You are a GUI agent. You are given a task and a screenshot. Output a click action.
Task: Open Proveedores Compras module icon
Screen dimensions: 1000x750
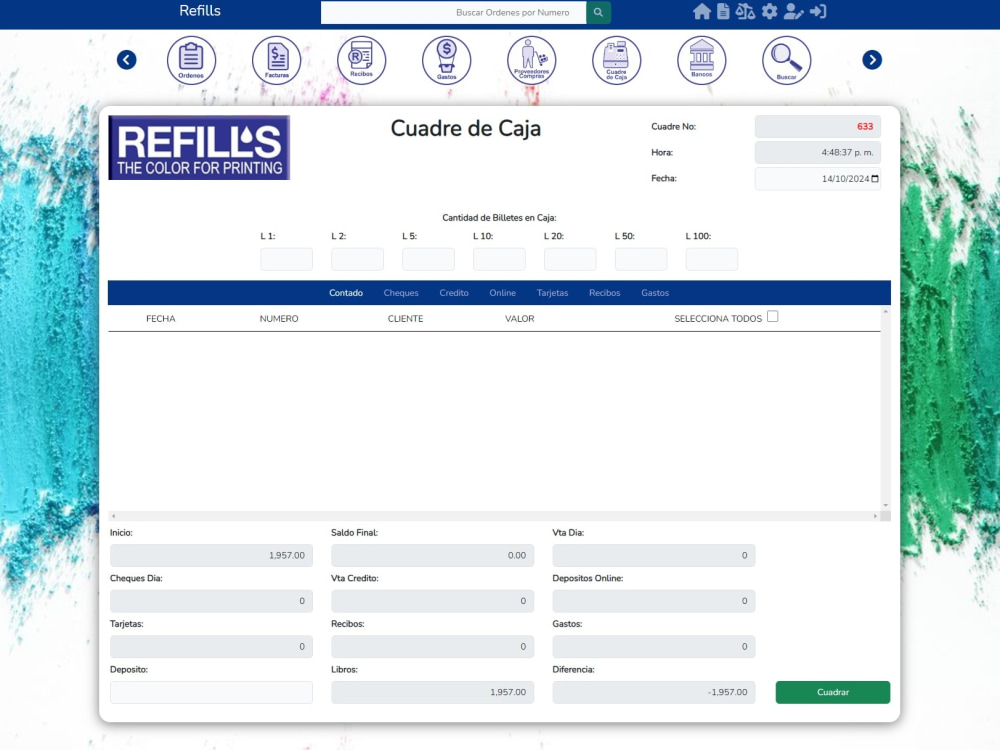click(531, 60)
